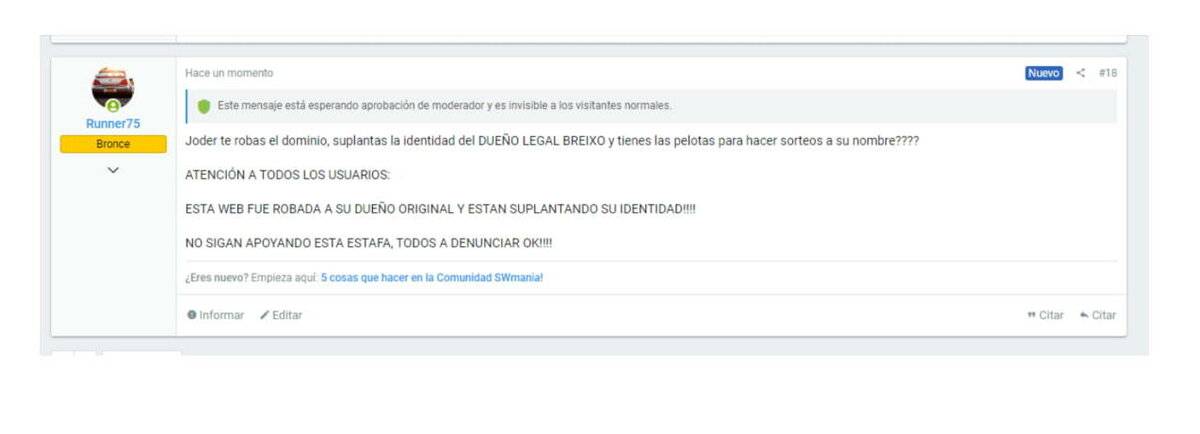Click the Editar button text
Viewport: 1200px width, 434px height.
pos(287,315)
